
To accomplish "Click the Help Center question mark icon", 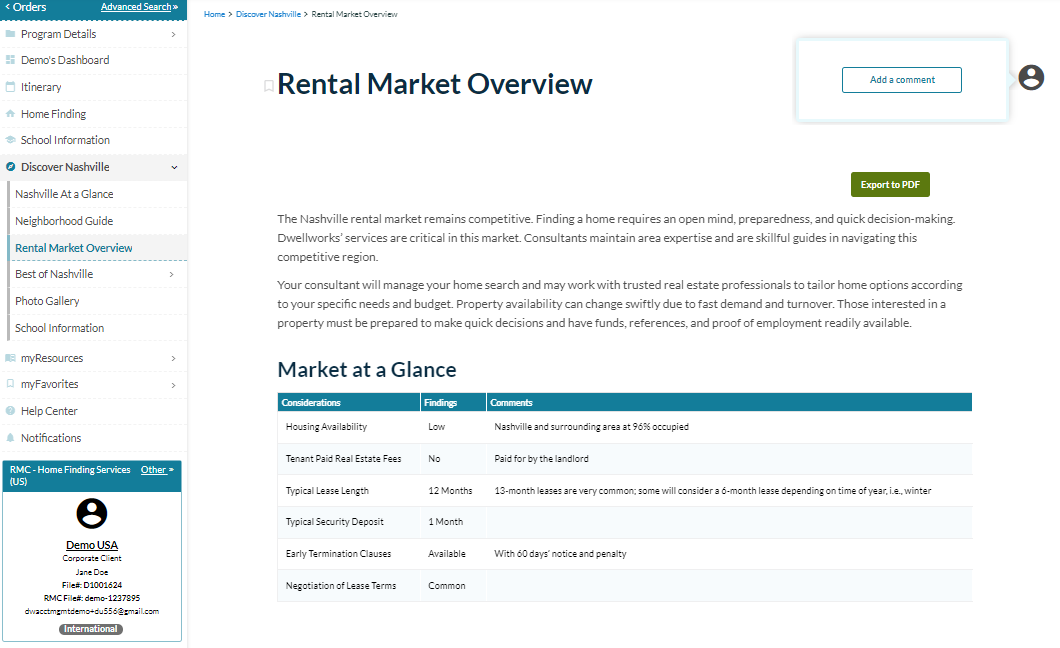I will point(10,411).
